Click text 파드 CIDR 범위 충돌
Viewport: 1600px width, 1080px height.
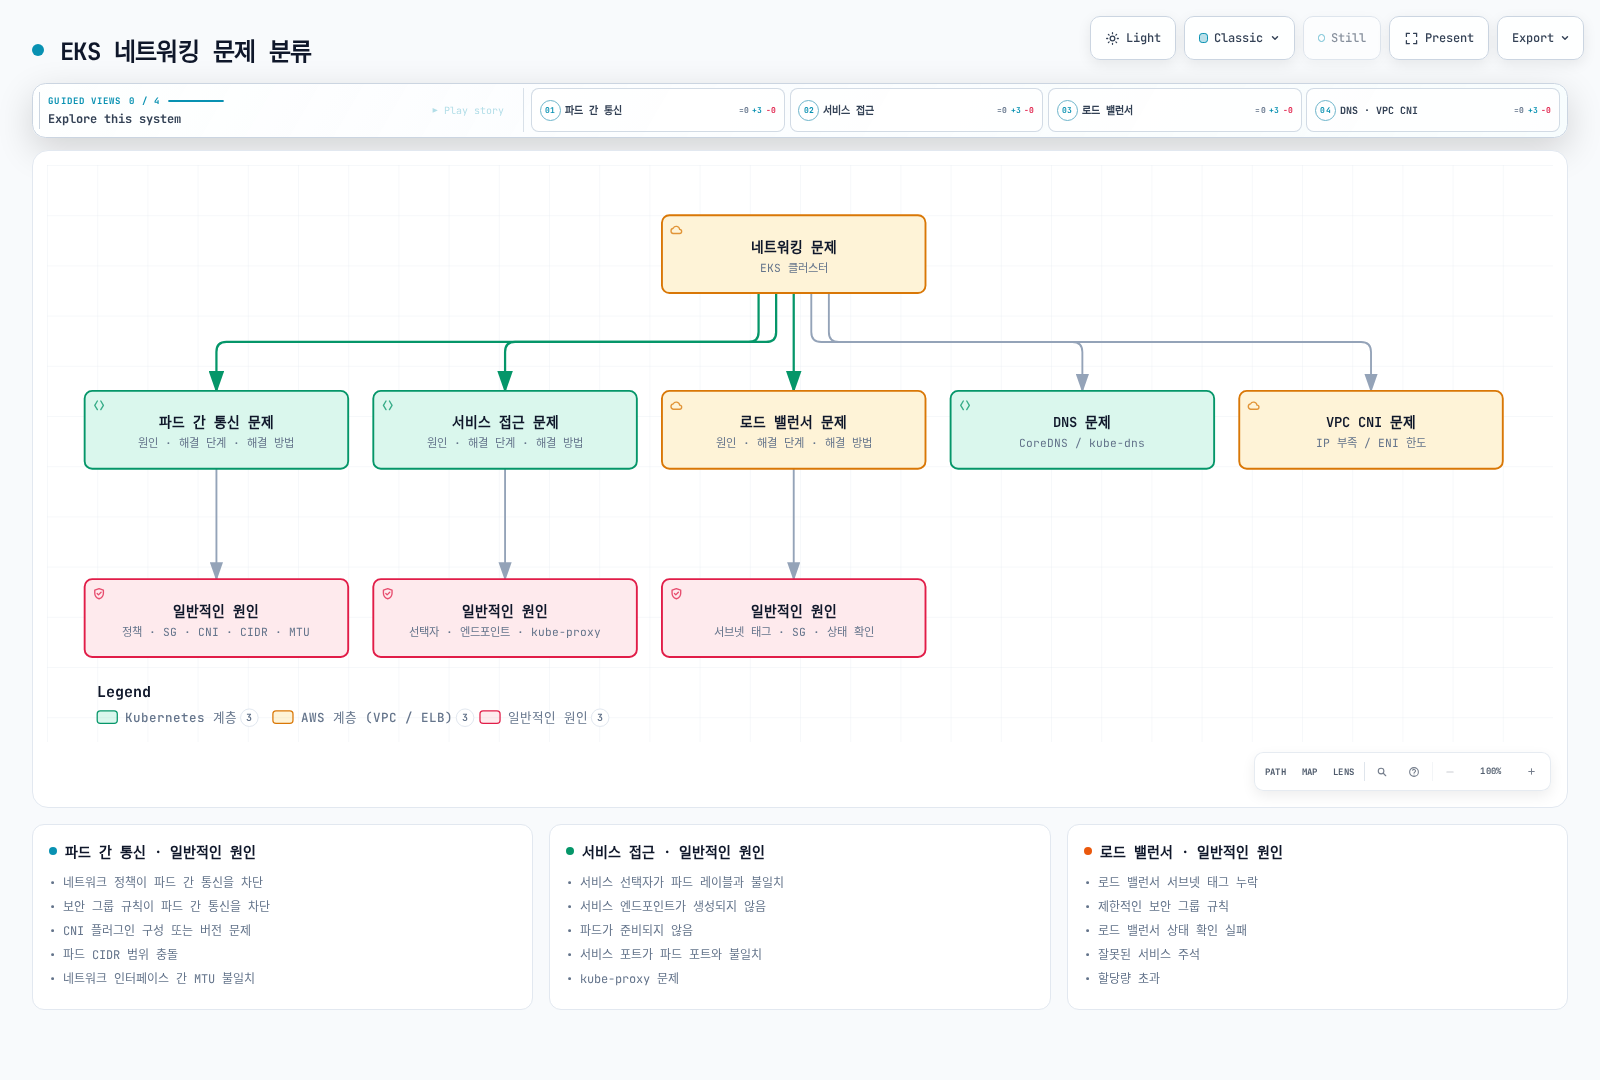point(120,954)
